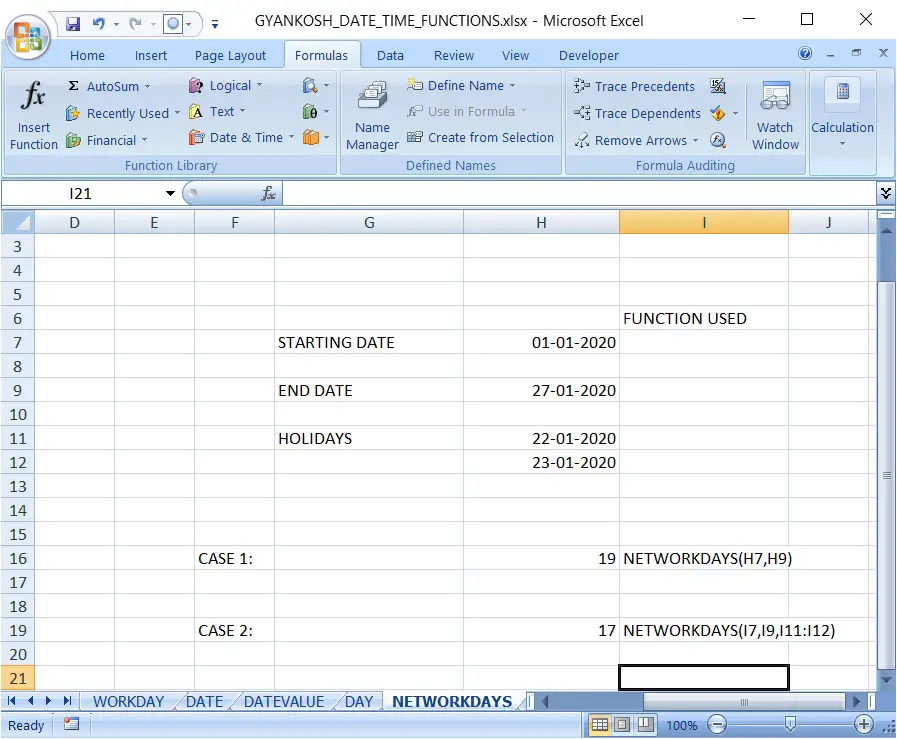
Task: Open the Data ribbon tab
Action: point(390,55)
